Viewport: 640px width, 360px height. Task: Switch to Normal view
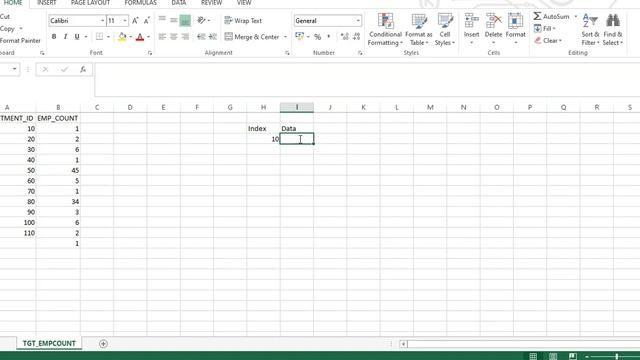pos(533,356)
